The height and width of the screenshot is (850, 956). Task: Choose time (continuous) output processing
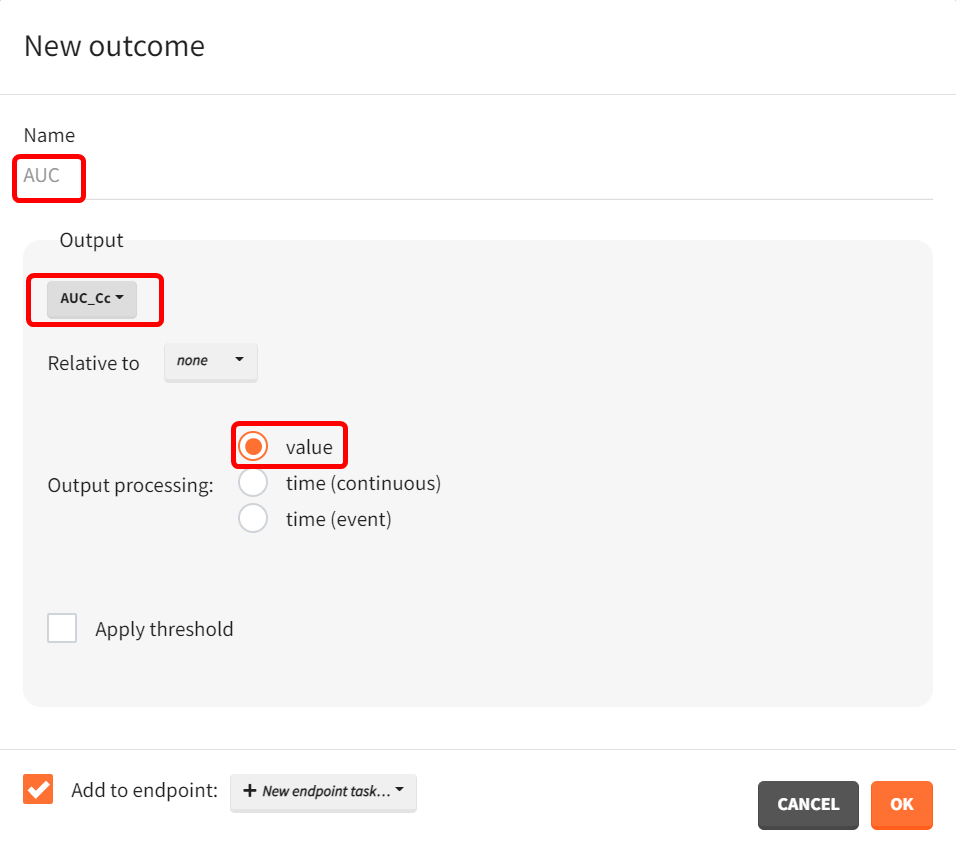pyautogui.click(x=254, y=483)
